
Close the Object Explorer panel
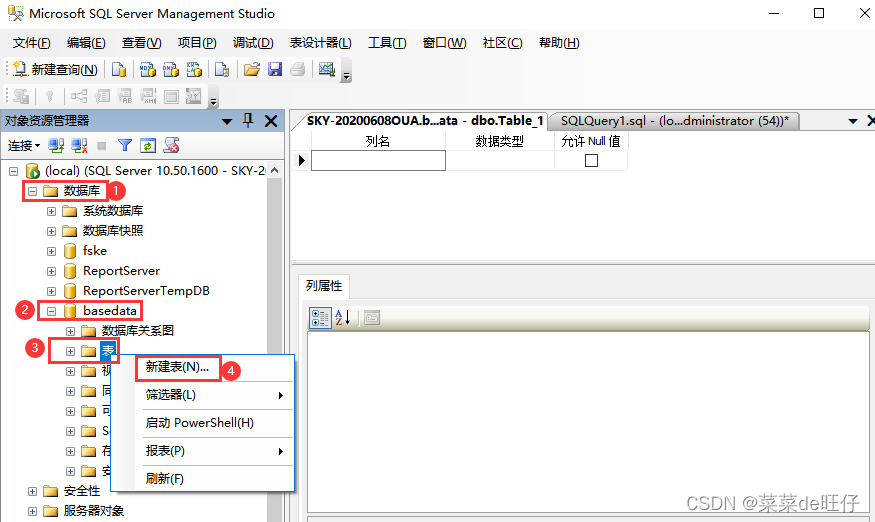point(271,121)
